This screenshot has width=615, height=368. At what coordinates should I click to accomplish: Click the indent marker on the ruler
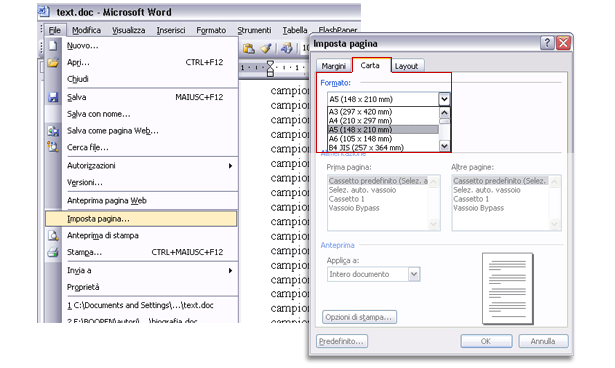click(270, 68)
